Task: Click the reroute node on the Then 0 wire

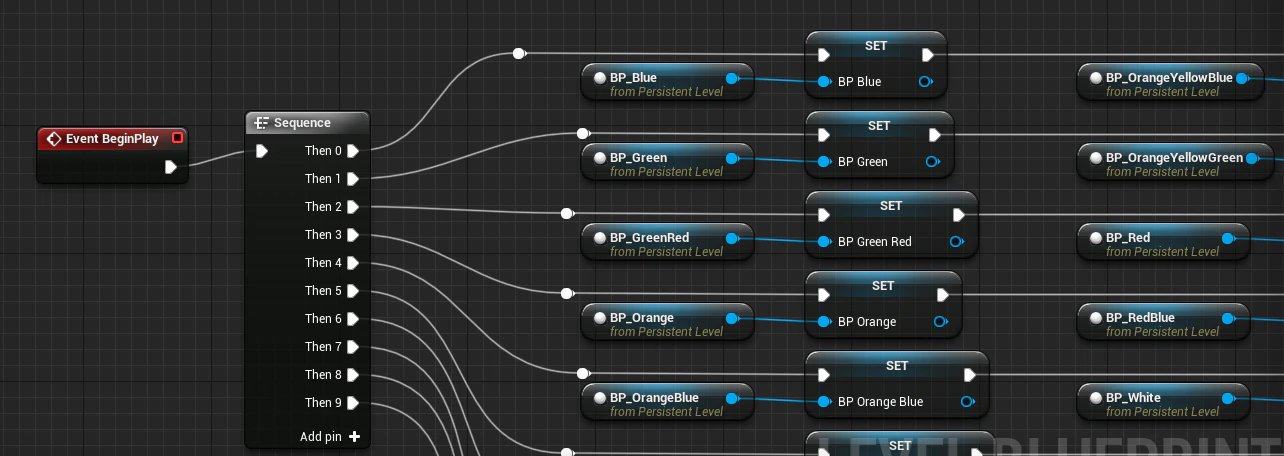Action: (519, 53)
